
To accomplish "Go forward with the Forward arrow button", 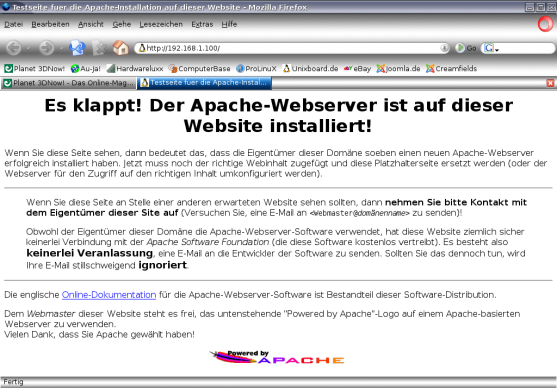I will pyautogui.click(x=47, y=48).
